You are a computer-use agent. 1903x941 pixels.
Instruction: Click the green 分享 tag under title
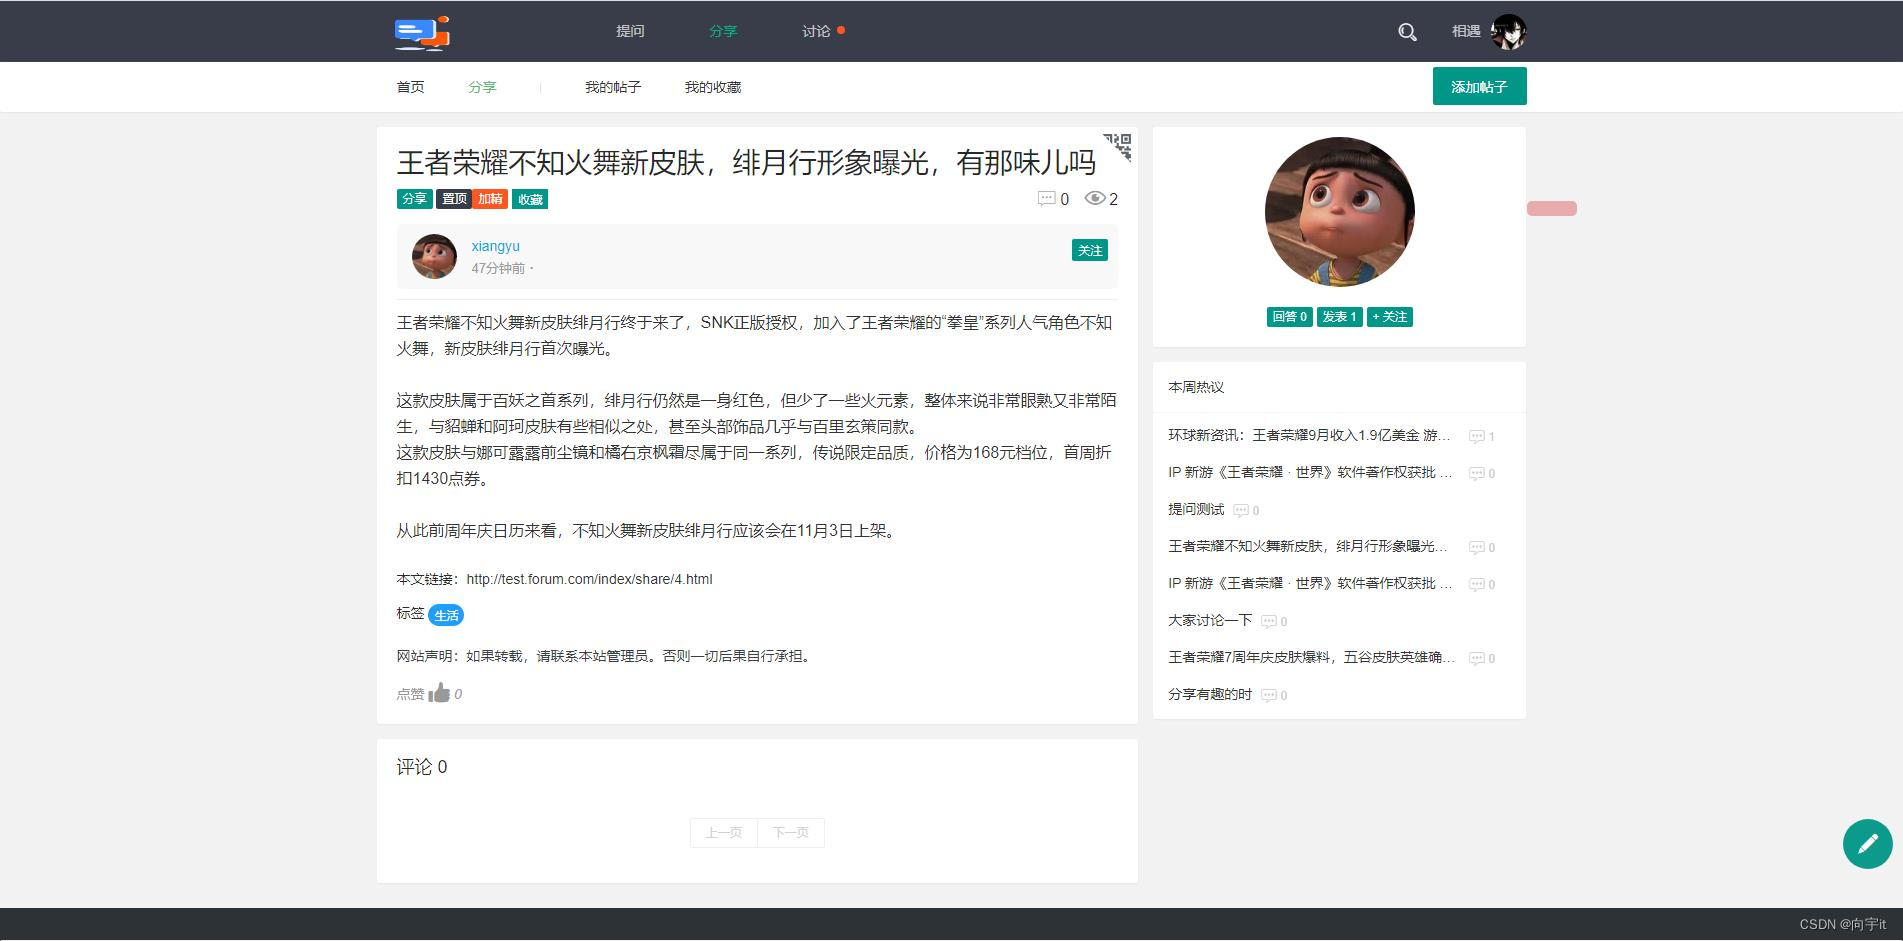tap(414, 199)
